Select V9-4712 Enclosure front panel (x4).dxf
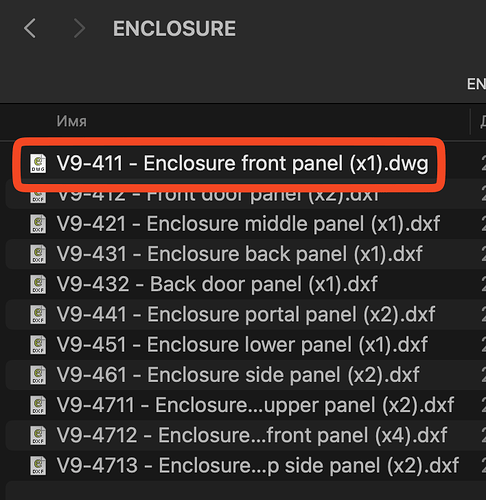 point(246,435)
